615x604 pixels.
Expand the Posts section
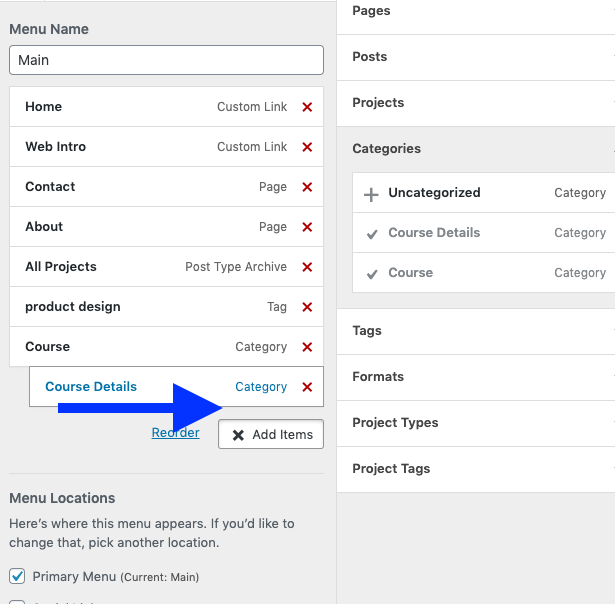point(476,57)
